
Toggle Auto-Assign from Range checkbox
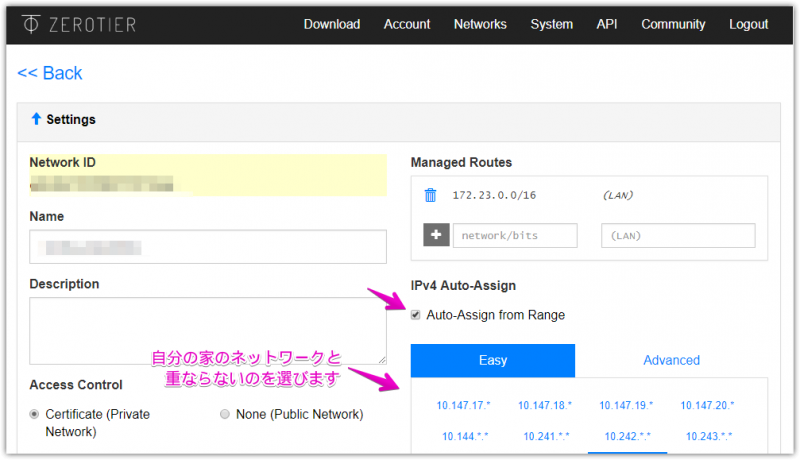coord(416,315)
